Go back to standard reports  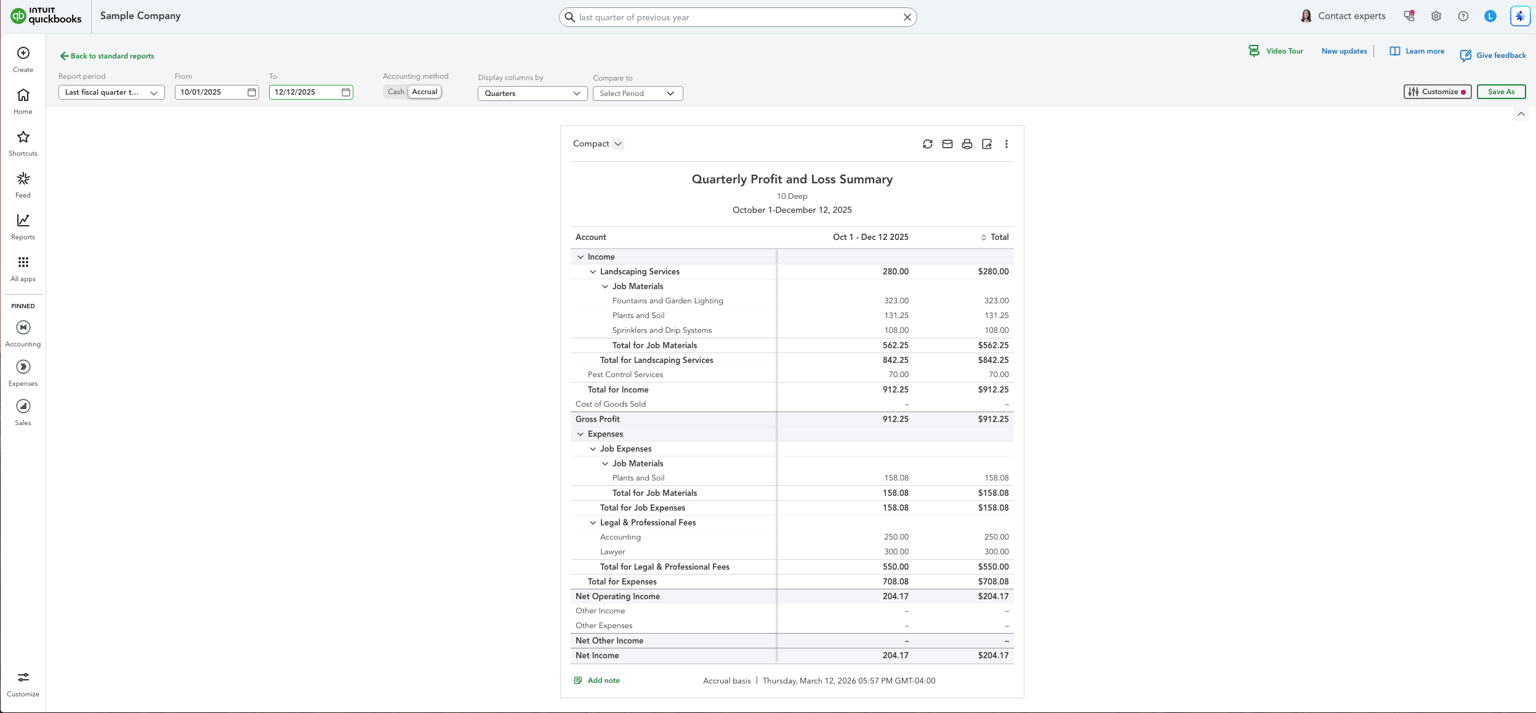pyautogui.click(x=107, y=56)
